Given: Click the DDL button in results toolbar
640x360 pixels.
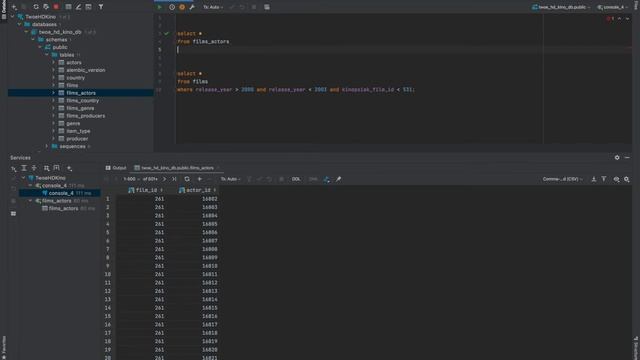Looking at the screenshot, I should pos(296,179).
